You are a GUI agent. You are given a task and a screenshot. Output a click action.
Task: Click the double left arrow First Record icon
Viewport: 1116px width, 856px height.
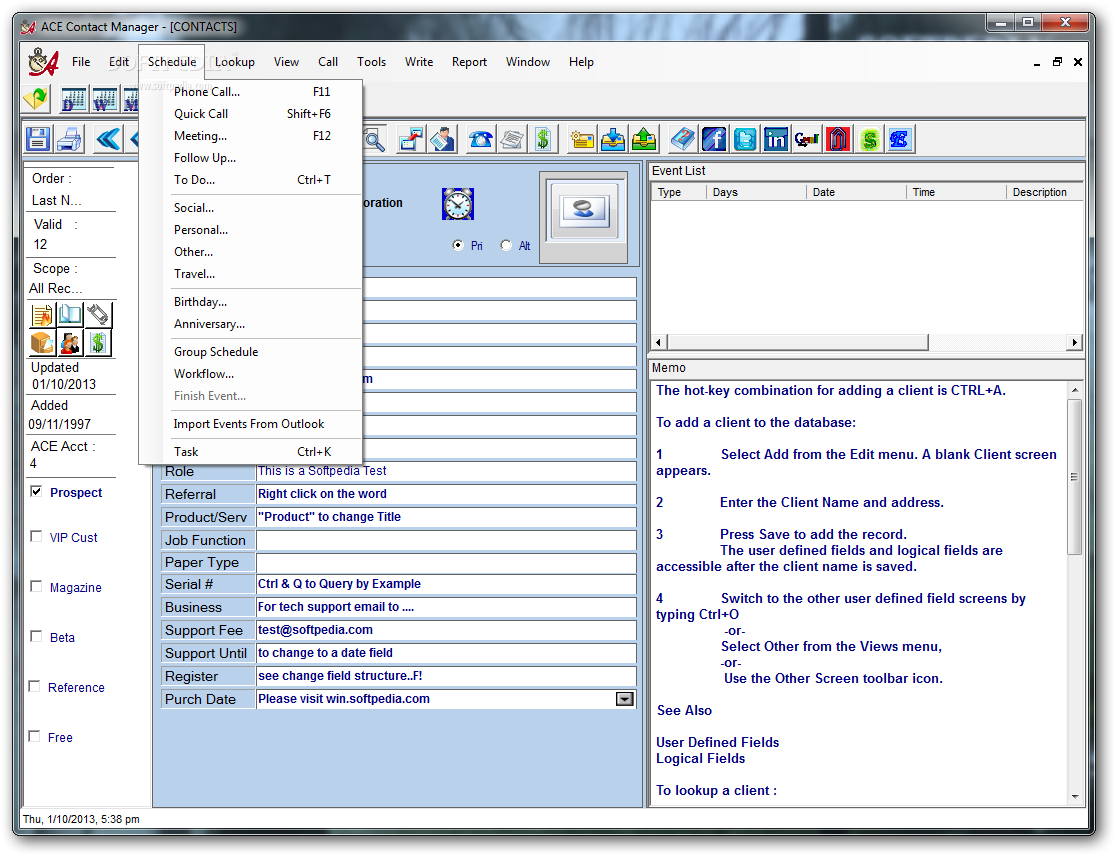click(107, 139)
